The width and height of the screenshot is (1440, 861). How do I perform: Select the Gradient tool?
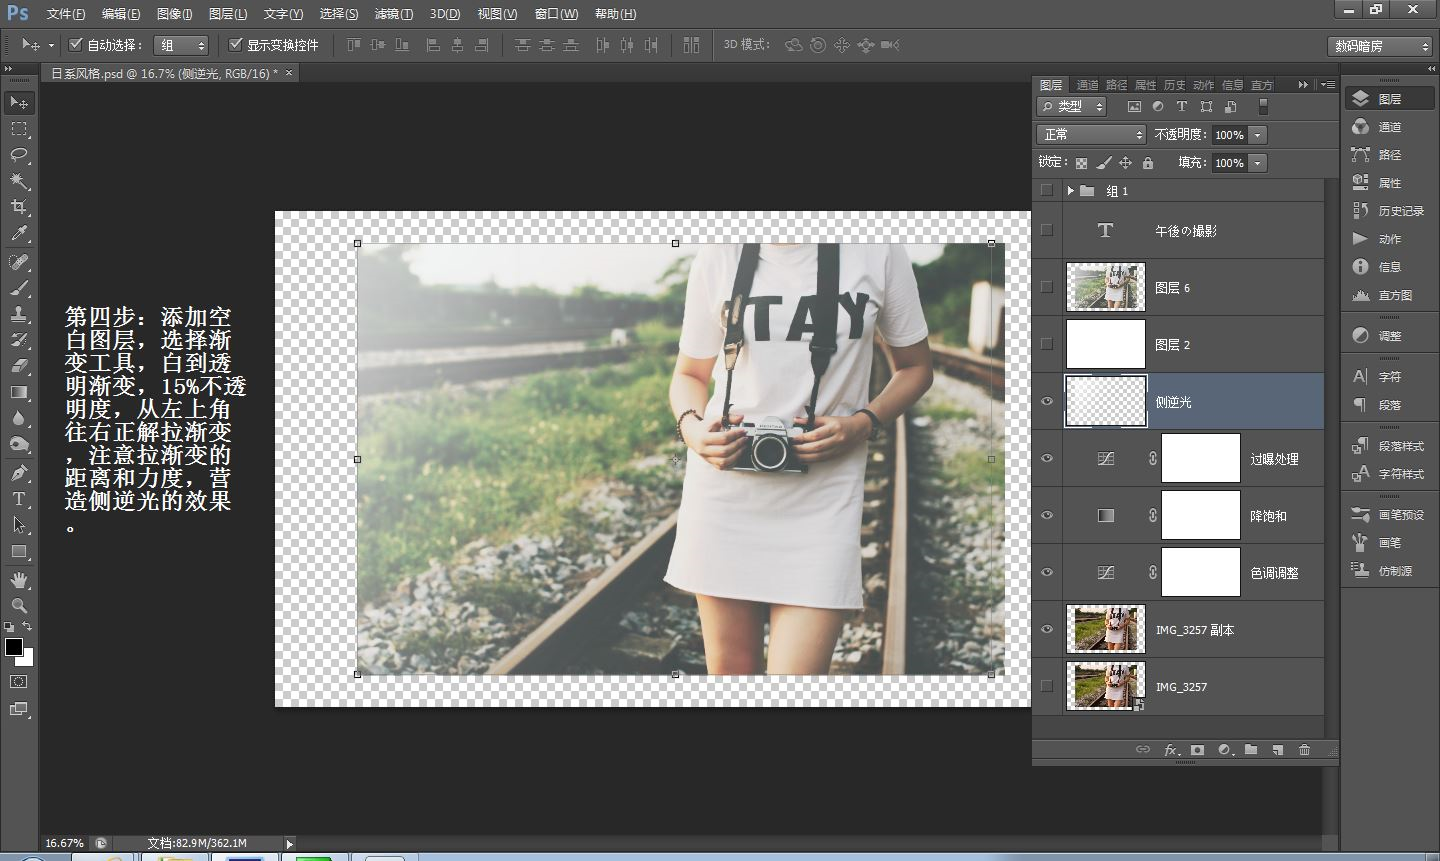click(x=19, y=392)
